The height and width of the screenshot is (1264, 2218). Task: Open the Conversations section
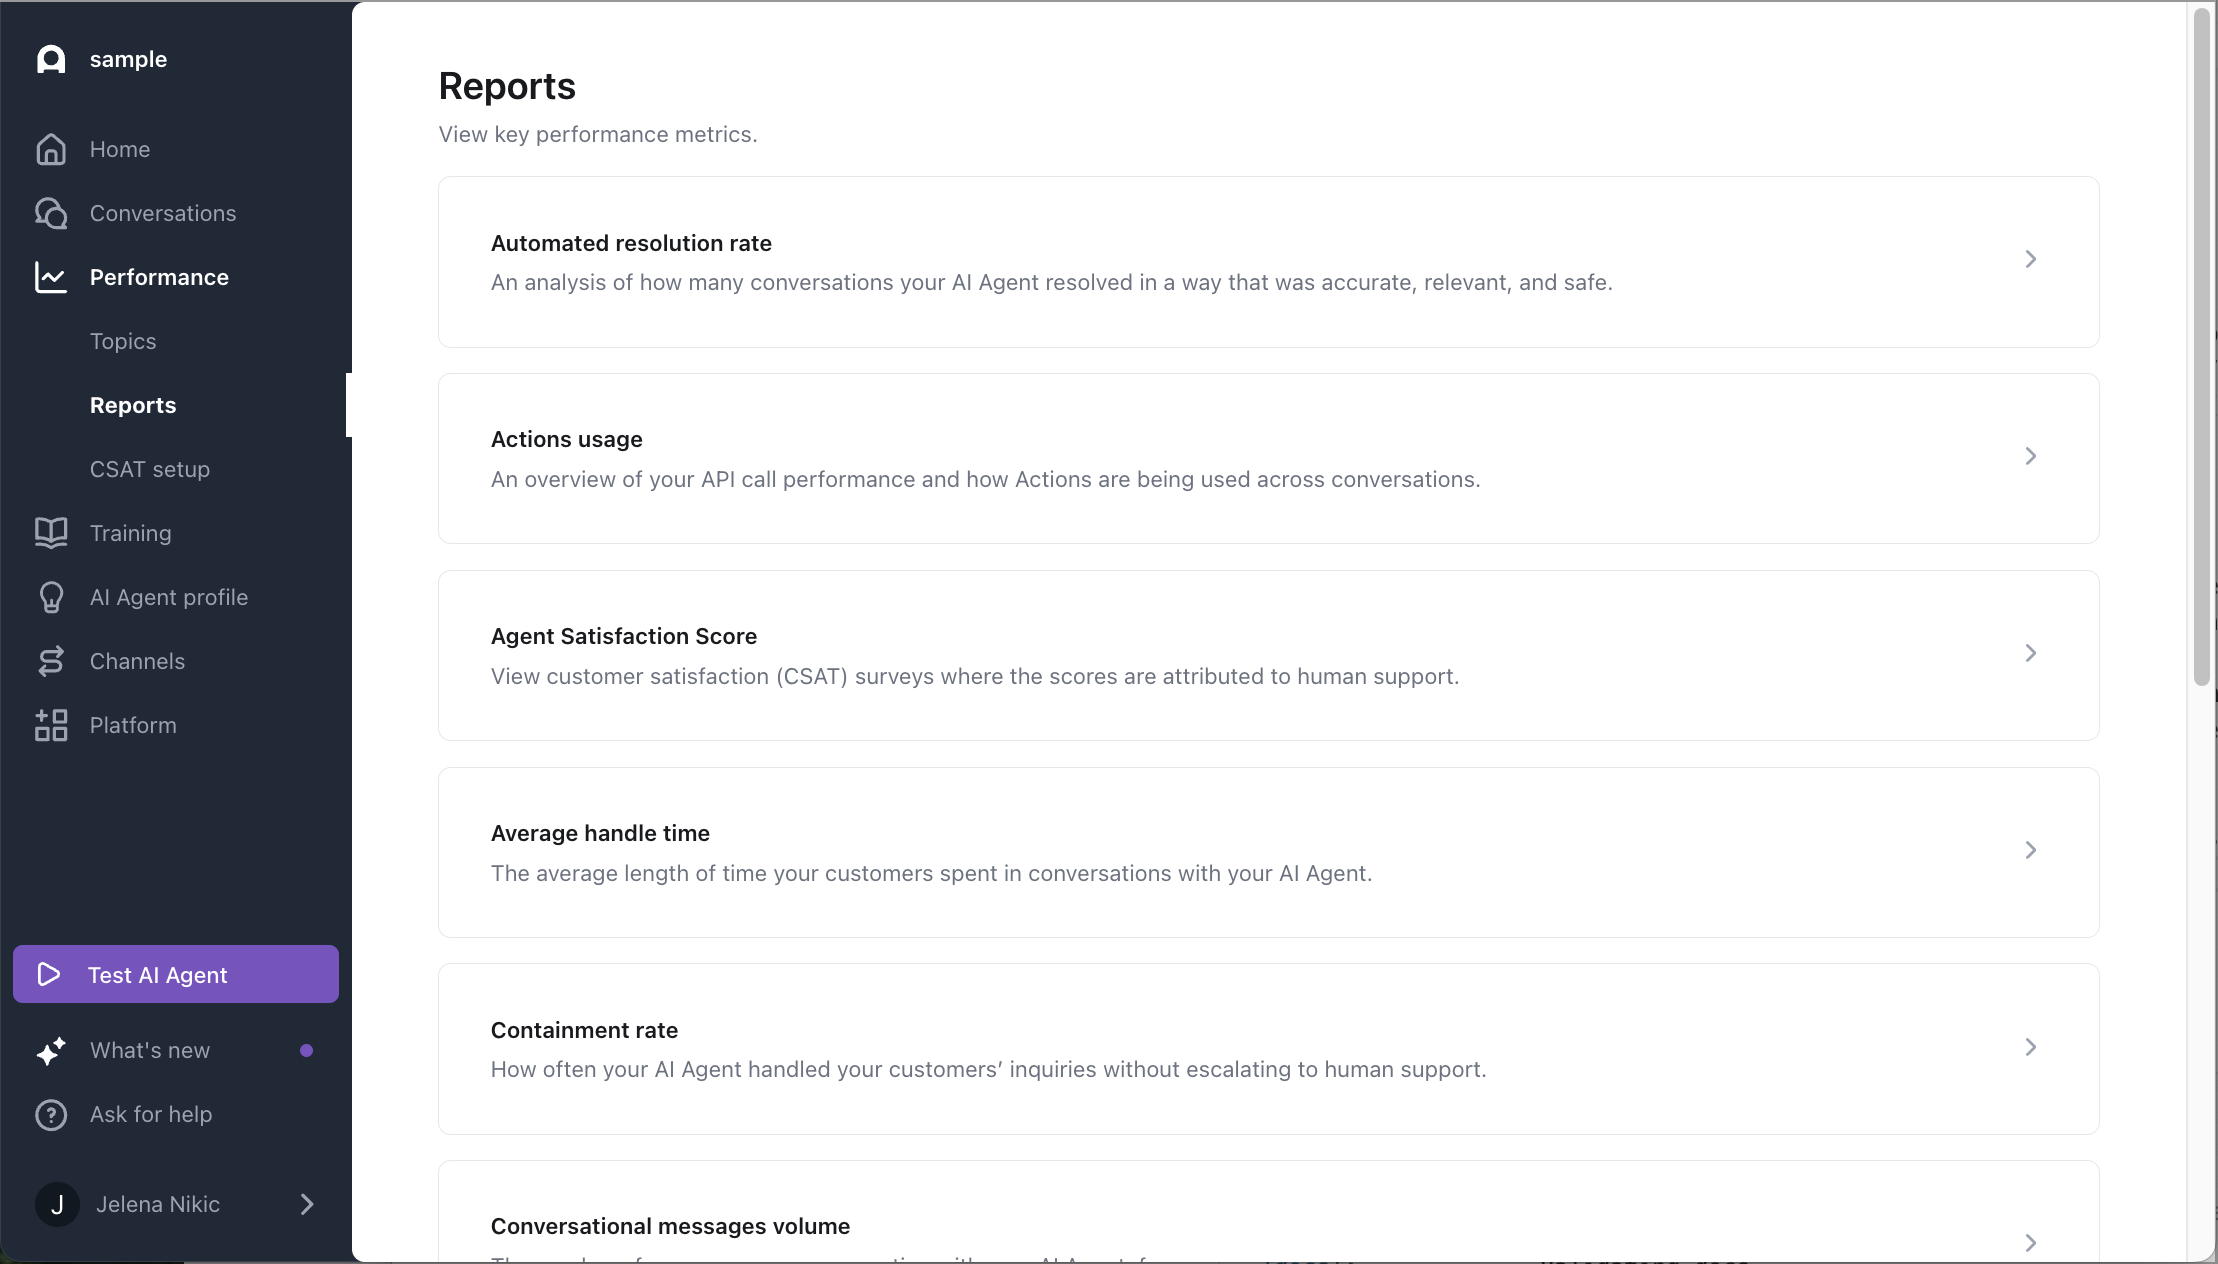[163, 213]
